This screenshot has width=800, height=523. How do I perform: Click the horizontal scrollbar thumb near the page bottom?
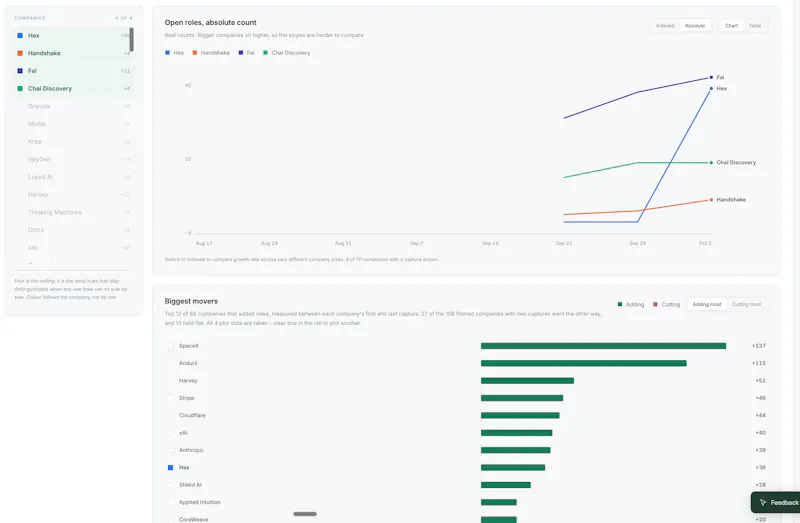point(305,514)
